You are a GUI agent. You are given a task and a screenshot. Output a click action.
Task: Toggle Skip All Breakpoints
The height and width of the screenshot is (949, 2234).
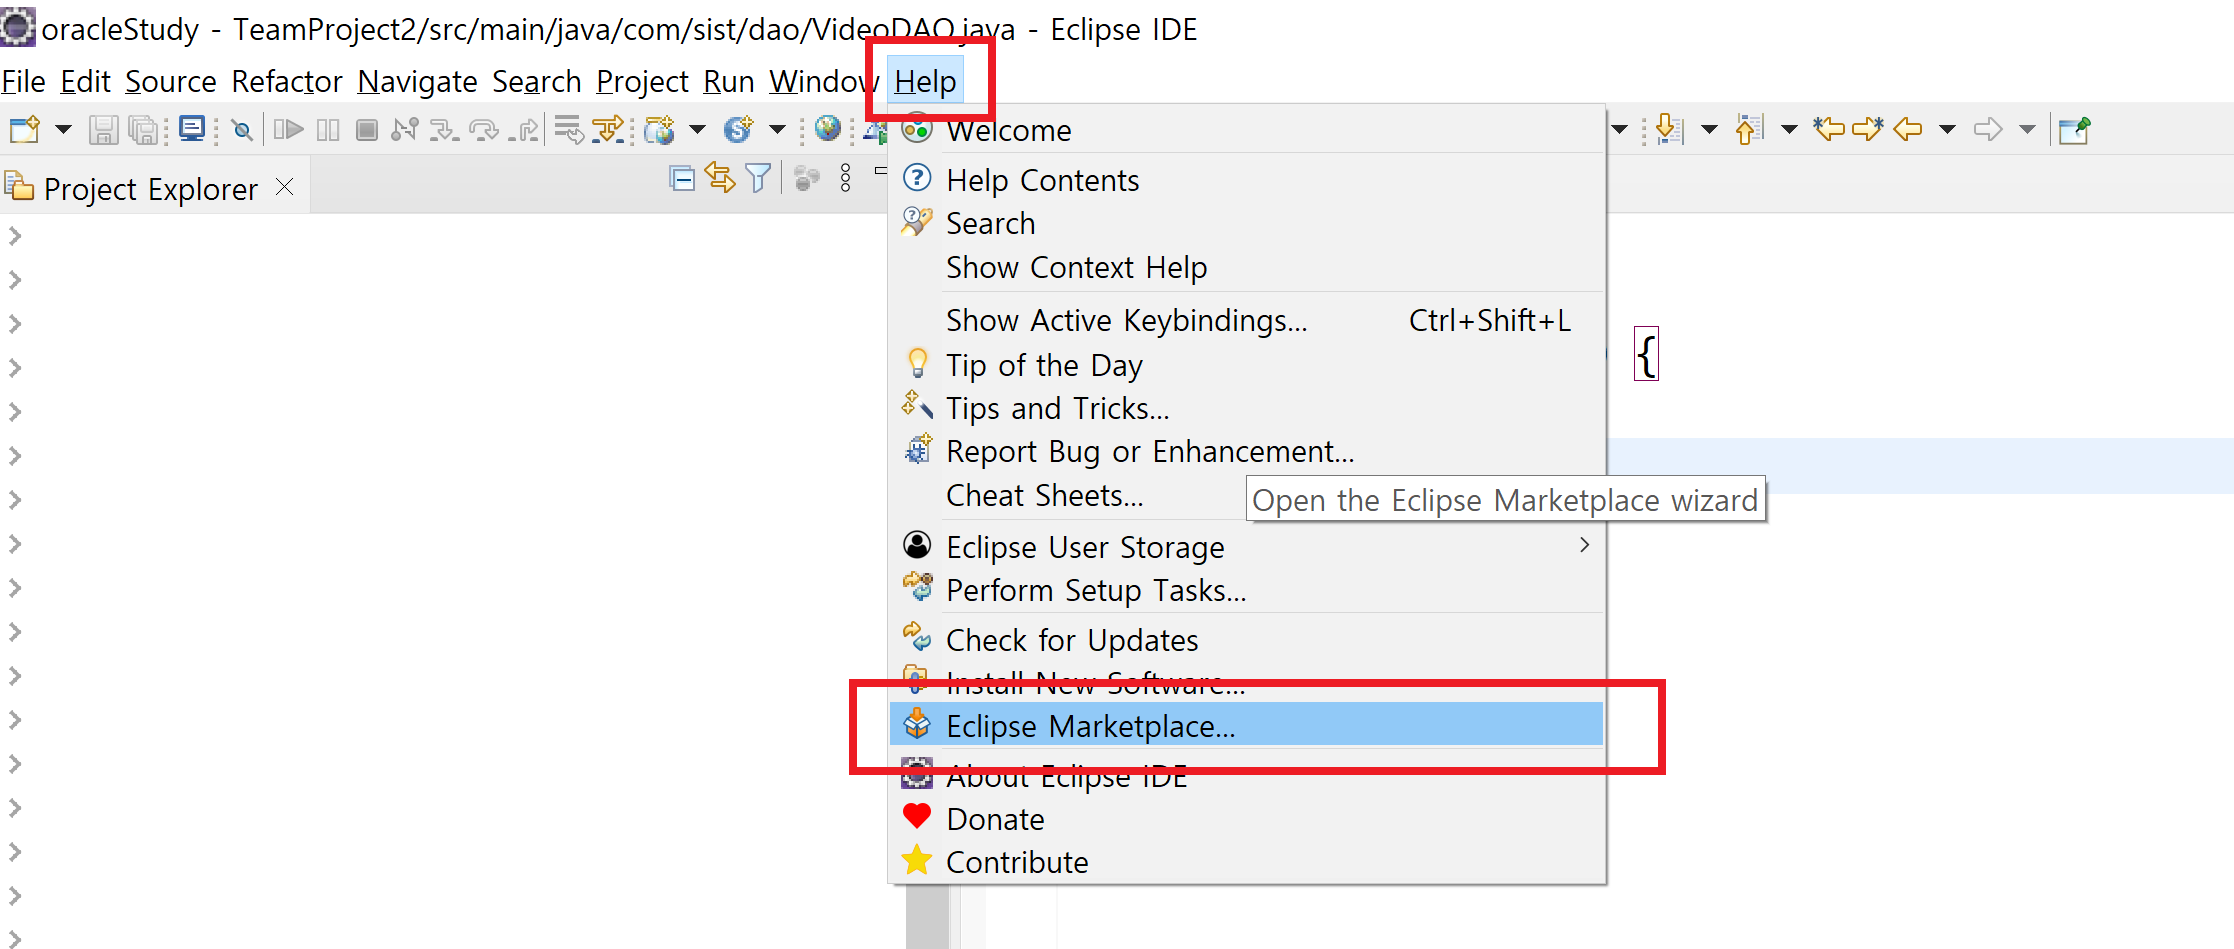tap(242, 130)
